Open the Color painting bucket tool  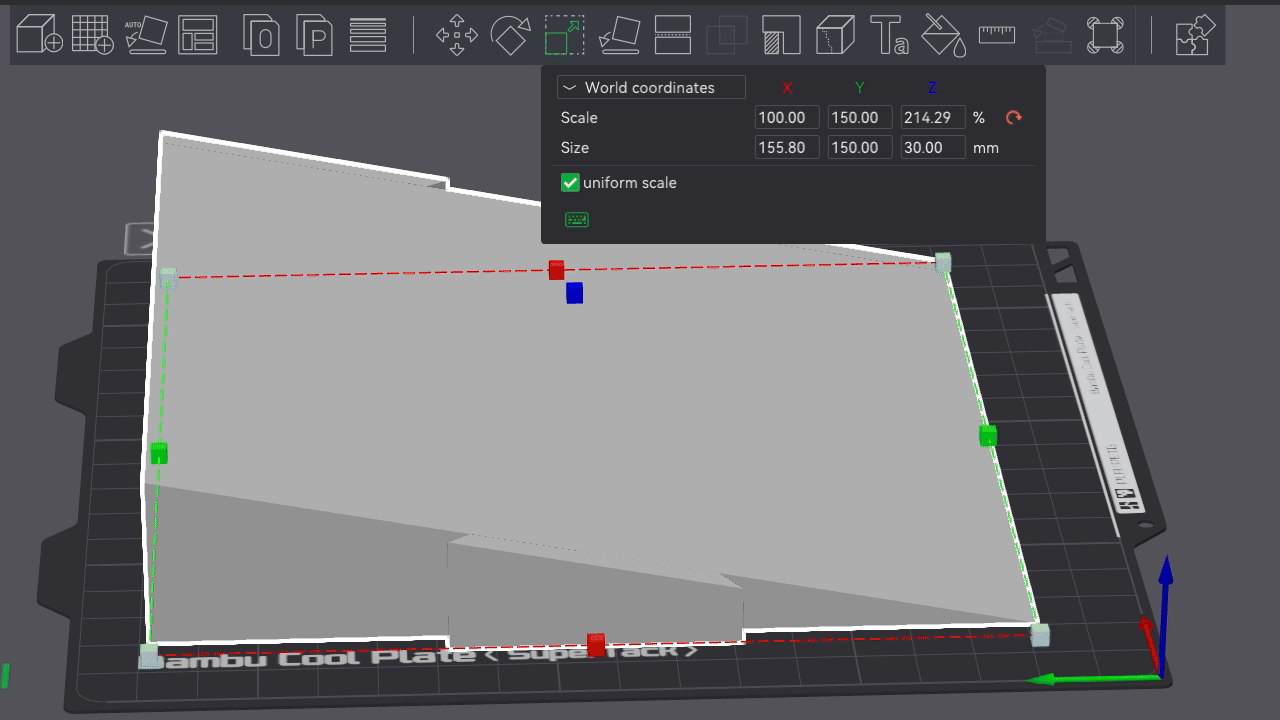pos(943,34)
